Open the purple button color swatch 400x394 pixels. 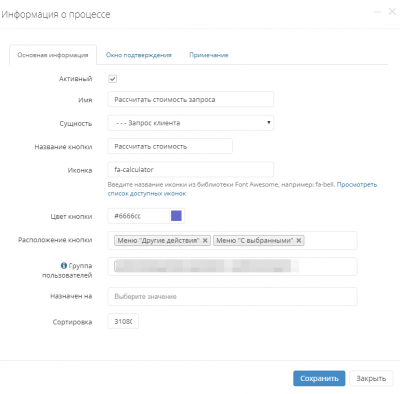tap(176, 216)
